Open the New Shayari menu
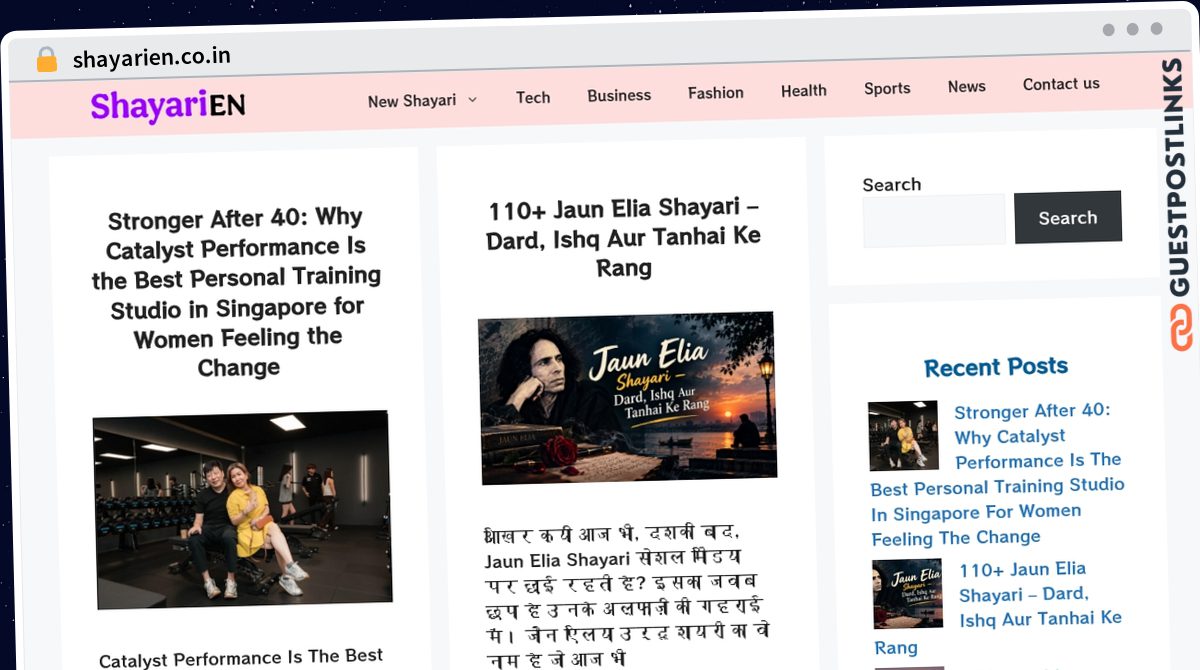 point(412,100)
